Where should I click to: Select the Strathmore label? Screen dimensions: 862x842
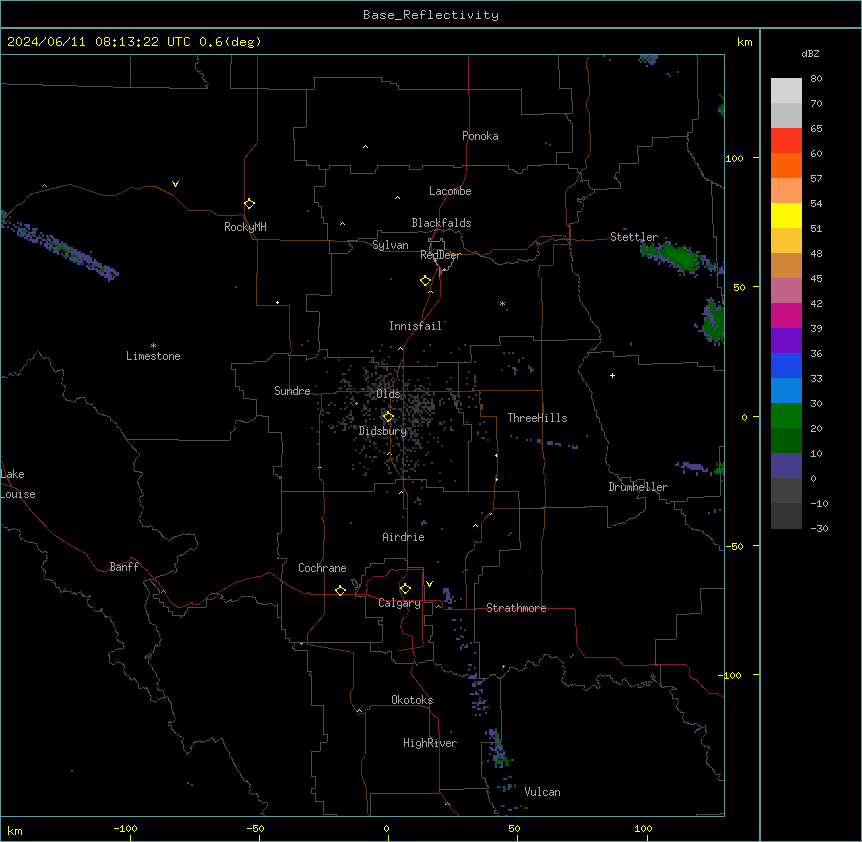(x=516, y=608)
